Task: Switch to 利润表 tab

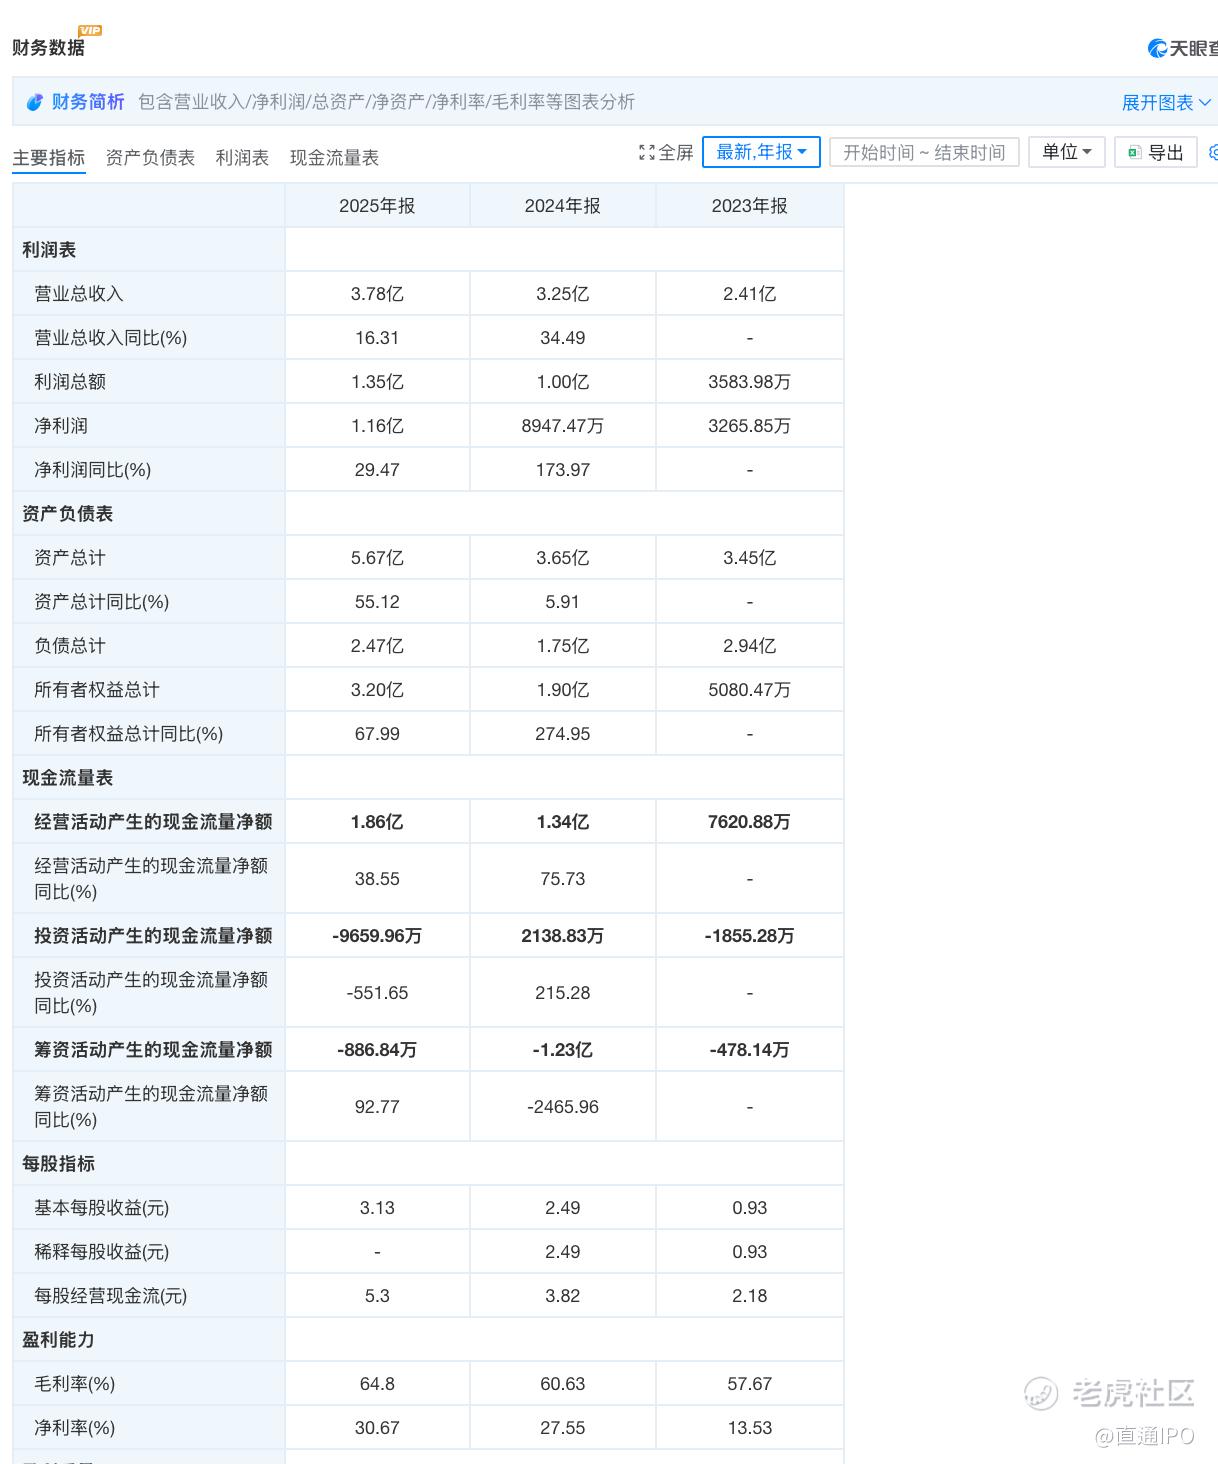Action: (242, 158)
